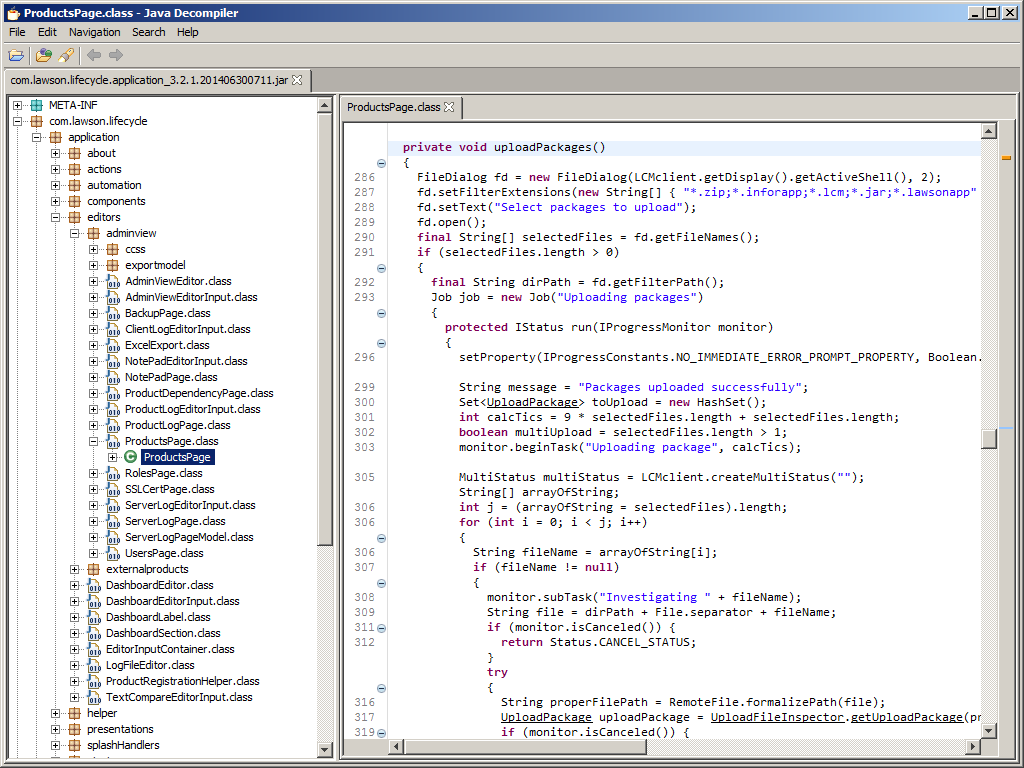Click the Forward navigation arrow

coord(116,55)
